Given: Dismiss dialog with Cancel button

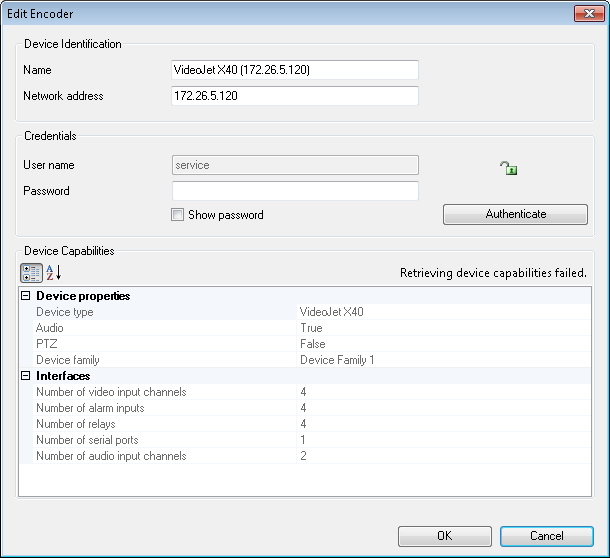Looking at the screenshot, I should (547, 536).
